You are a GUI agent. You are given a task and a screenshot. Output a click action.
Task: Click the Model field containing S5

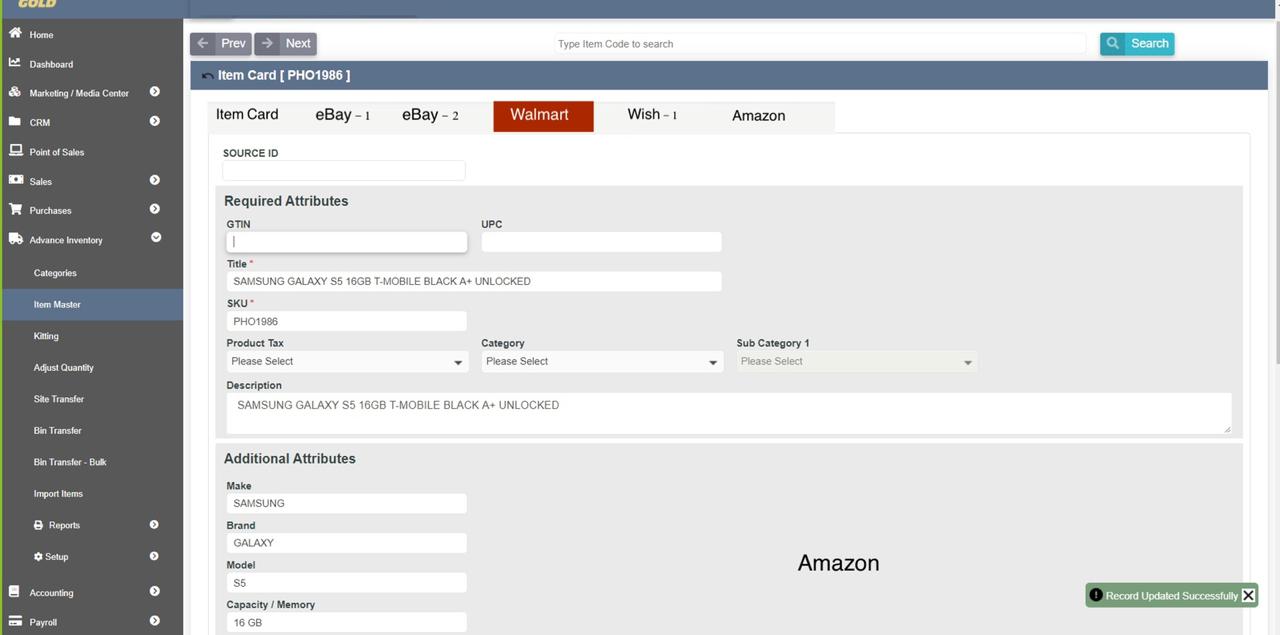point(347,583)
